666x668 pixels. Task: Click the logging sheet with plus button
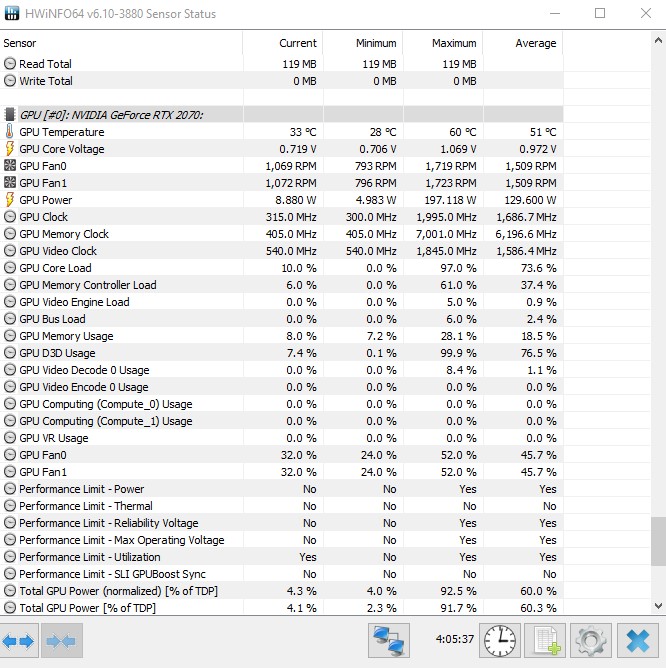pos(545,641)
